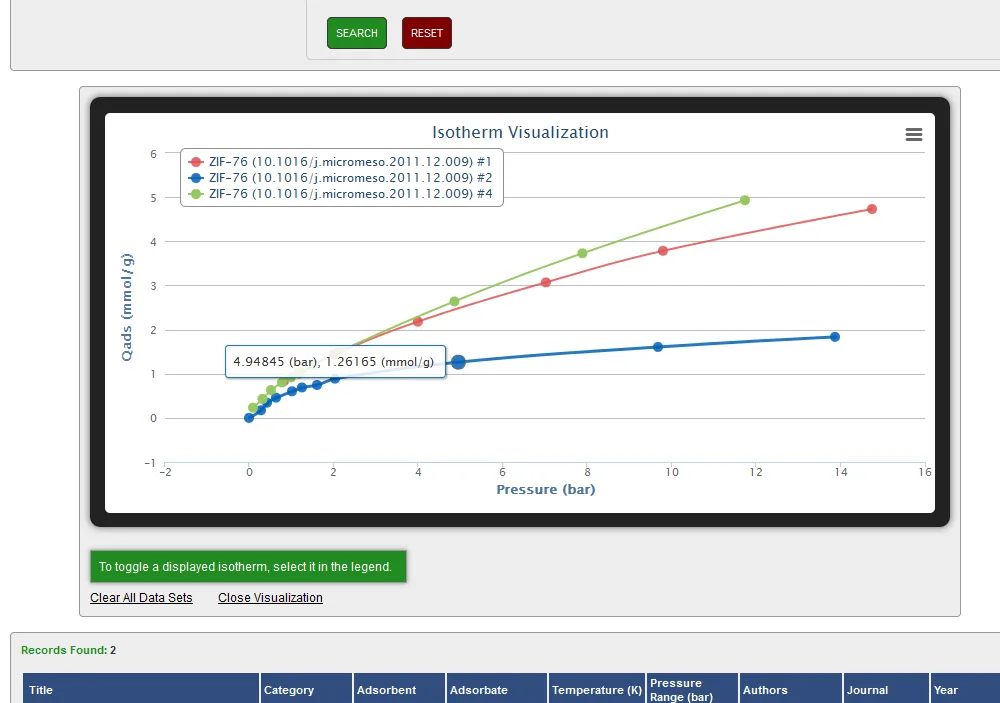Image resolution: width=1000 pixels, height=703 pixels.
Task: Sort by Adsorbent column header
Action: pyautogui.click(x=386, y=690)
